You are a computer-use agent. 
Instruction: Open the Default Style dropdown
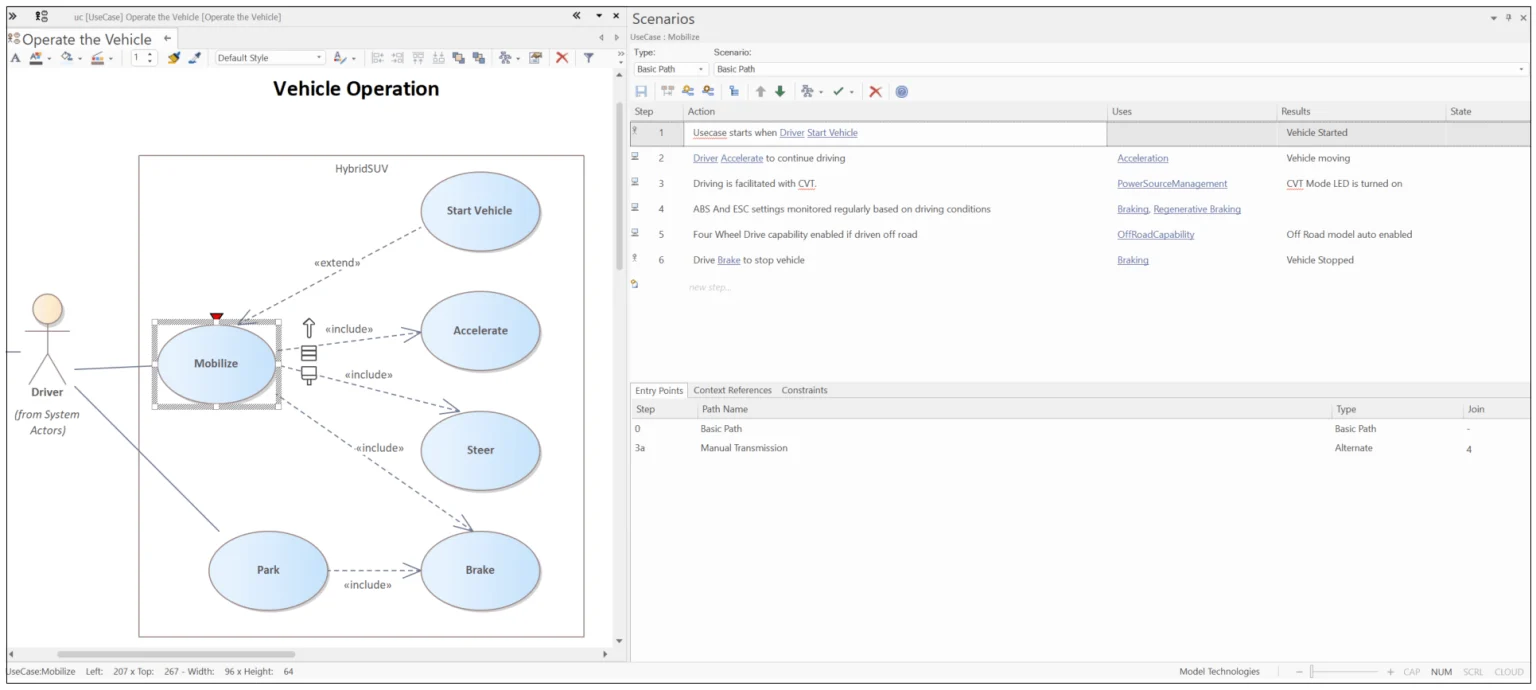pos(320,58)
